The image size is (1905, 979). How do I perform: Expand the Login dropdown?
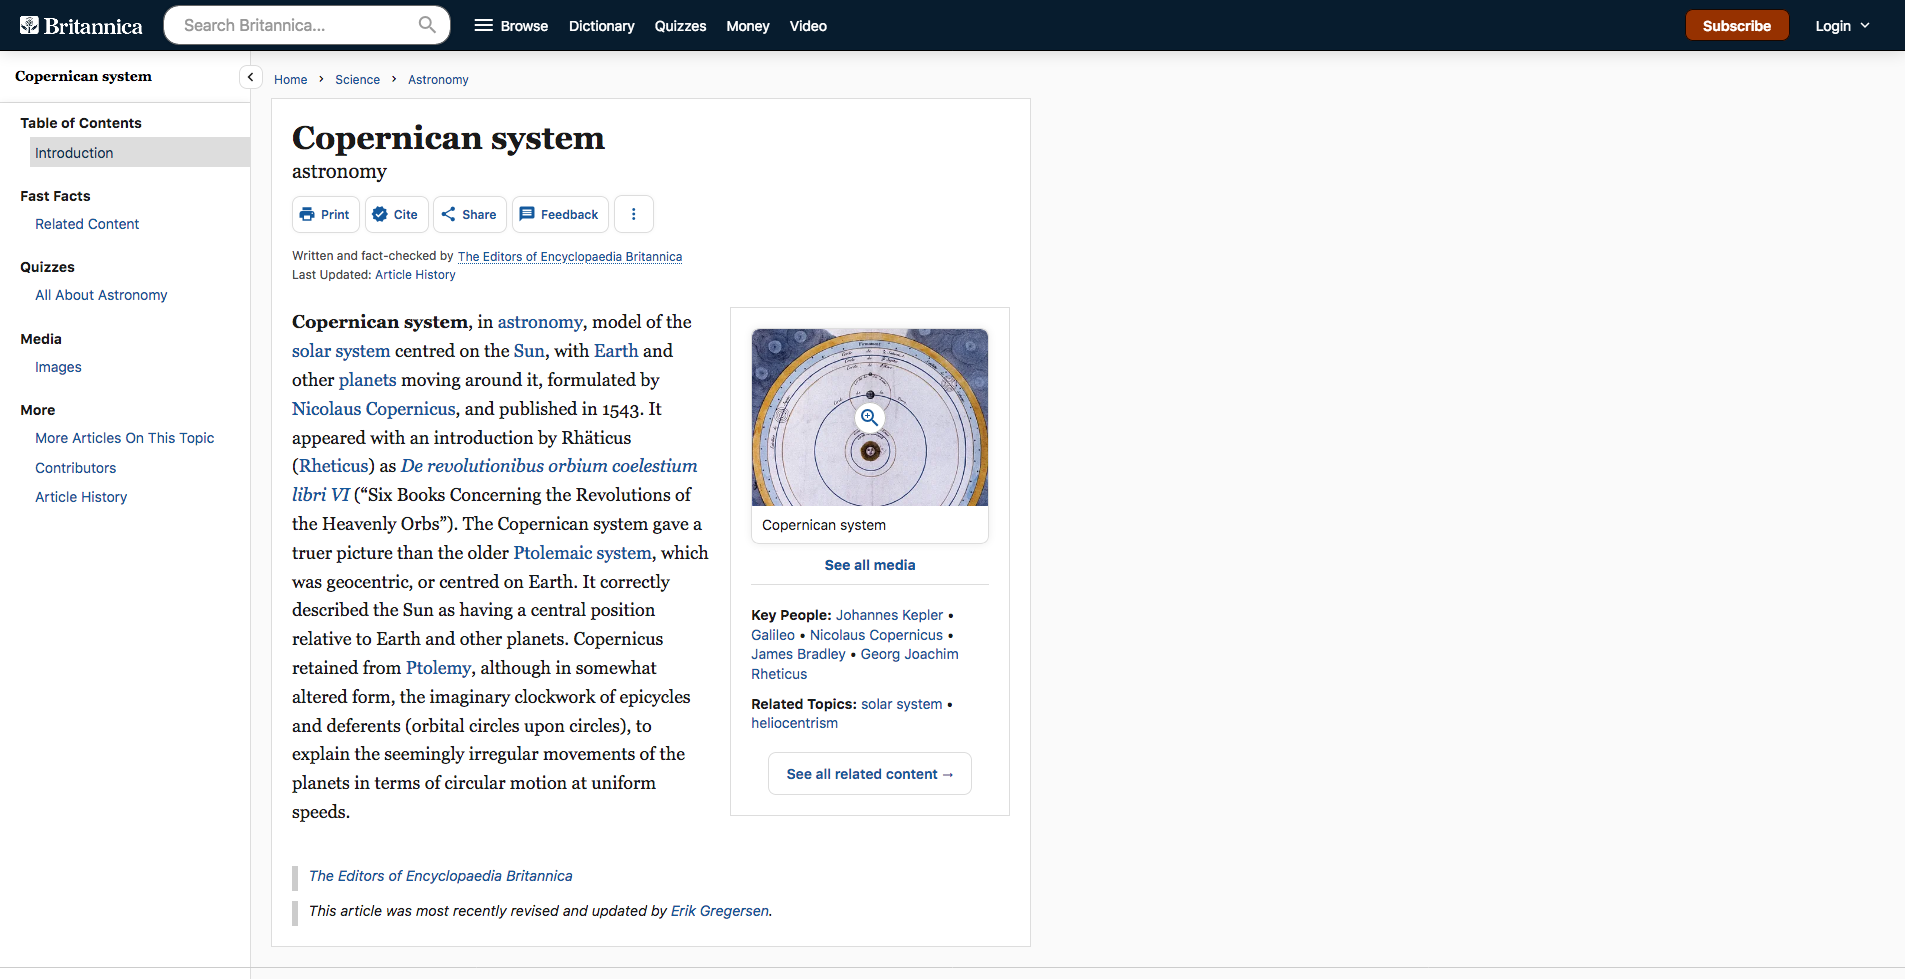pos(1842,26)
